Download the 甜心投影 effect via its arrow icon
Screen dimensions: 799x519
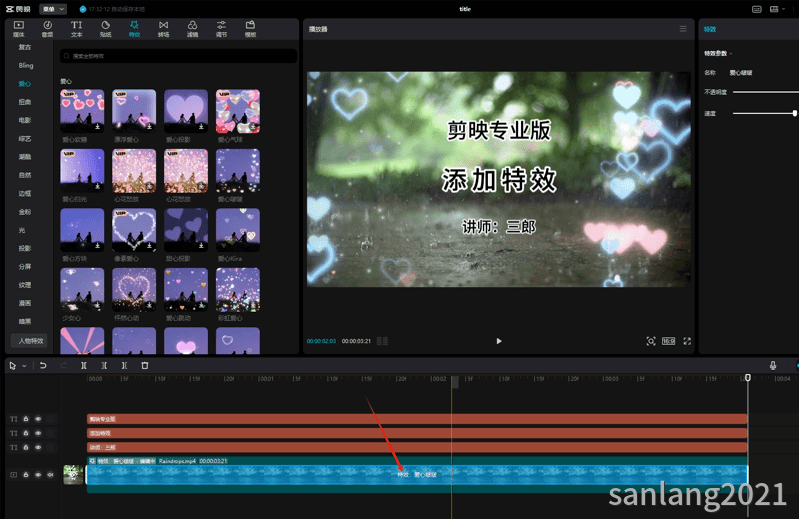pos(201,246)
